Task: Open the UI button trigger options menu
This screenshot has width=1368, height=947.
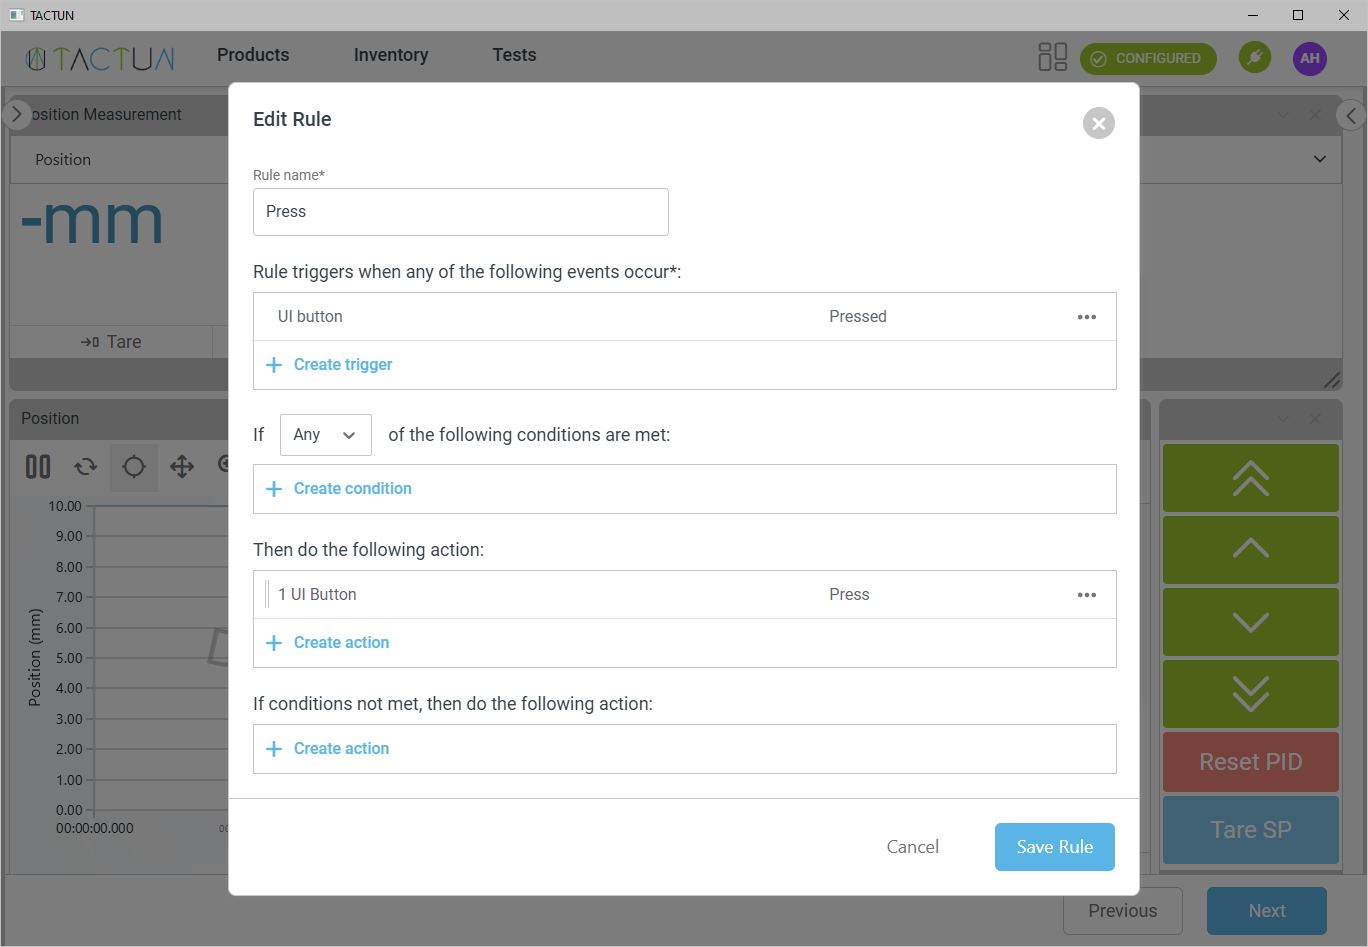Action: pos(1086,317)
